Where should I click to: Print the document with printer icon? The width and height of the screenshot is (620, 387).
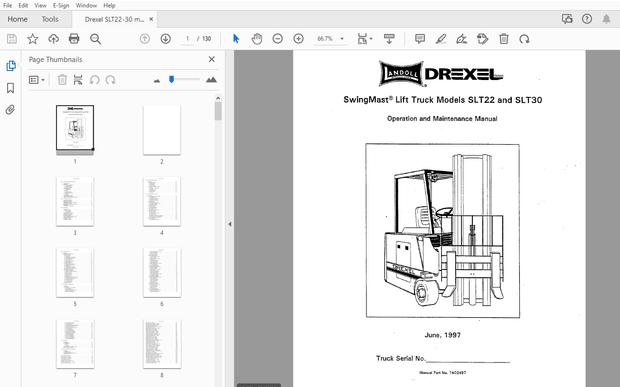pos(74,39)
